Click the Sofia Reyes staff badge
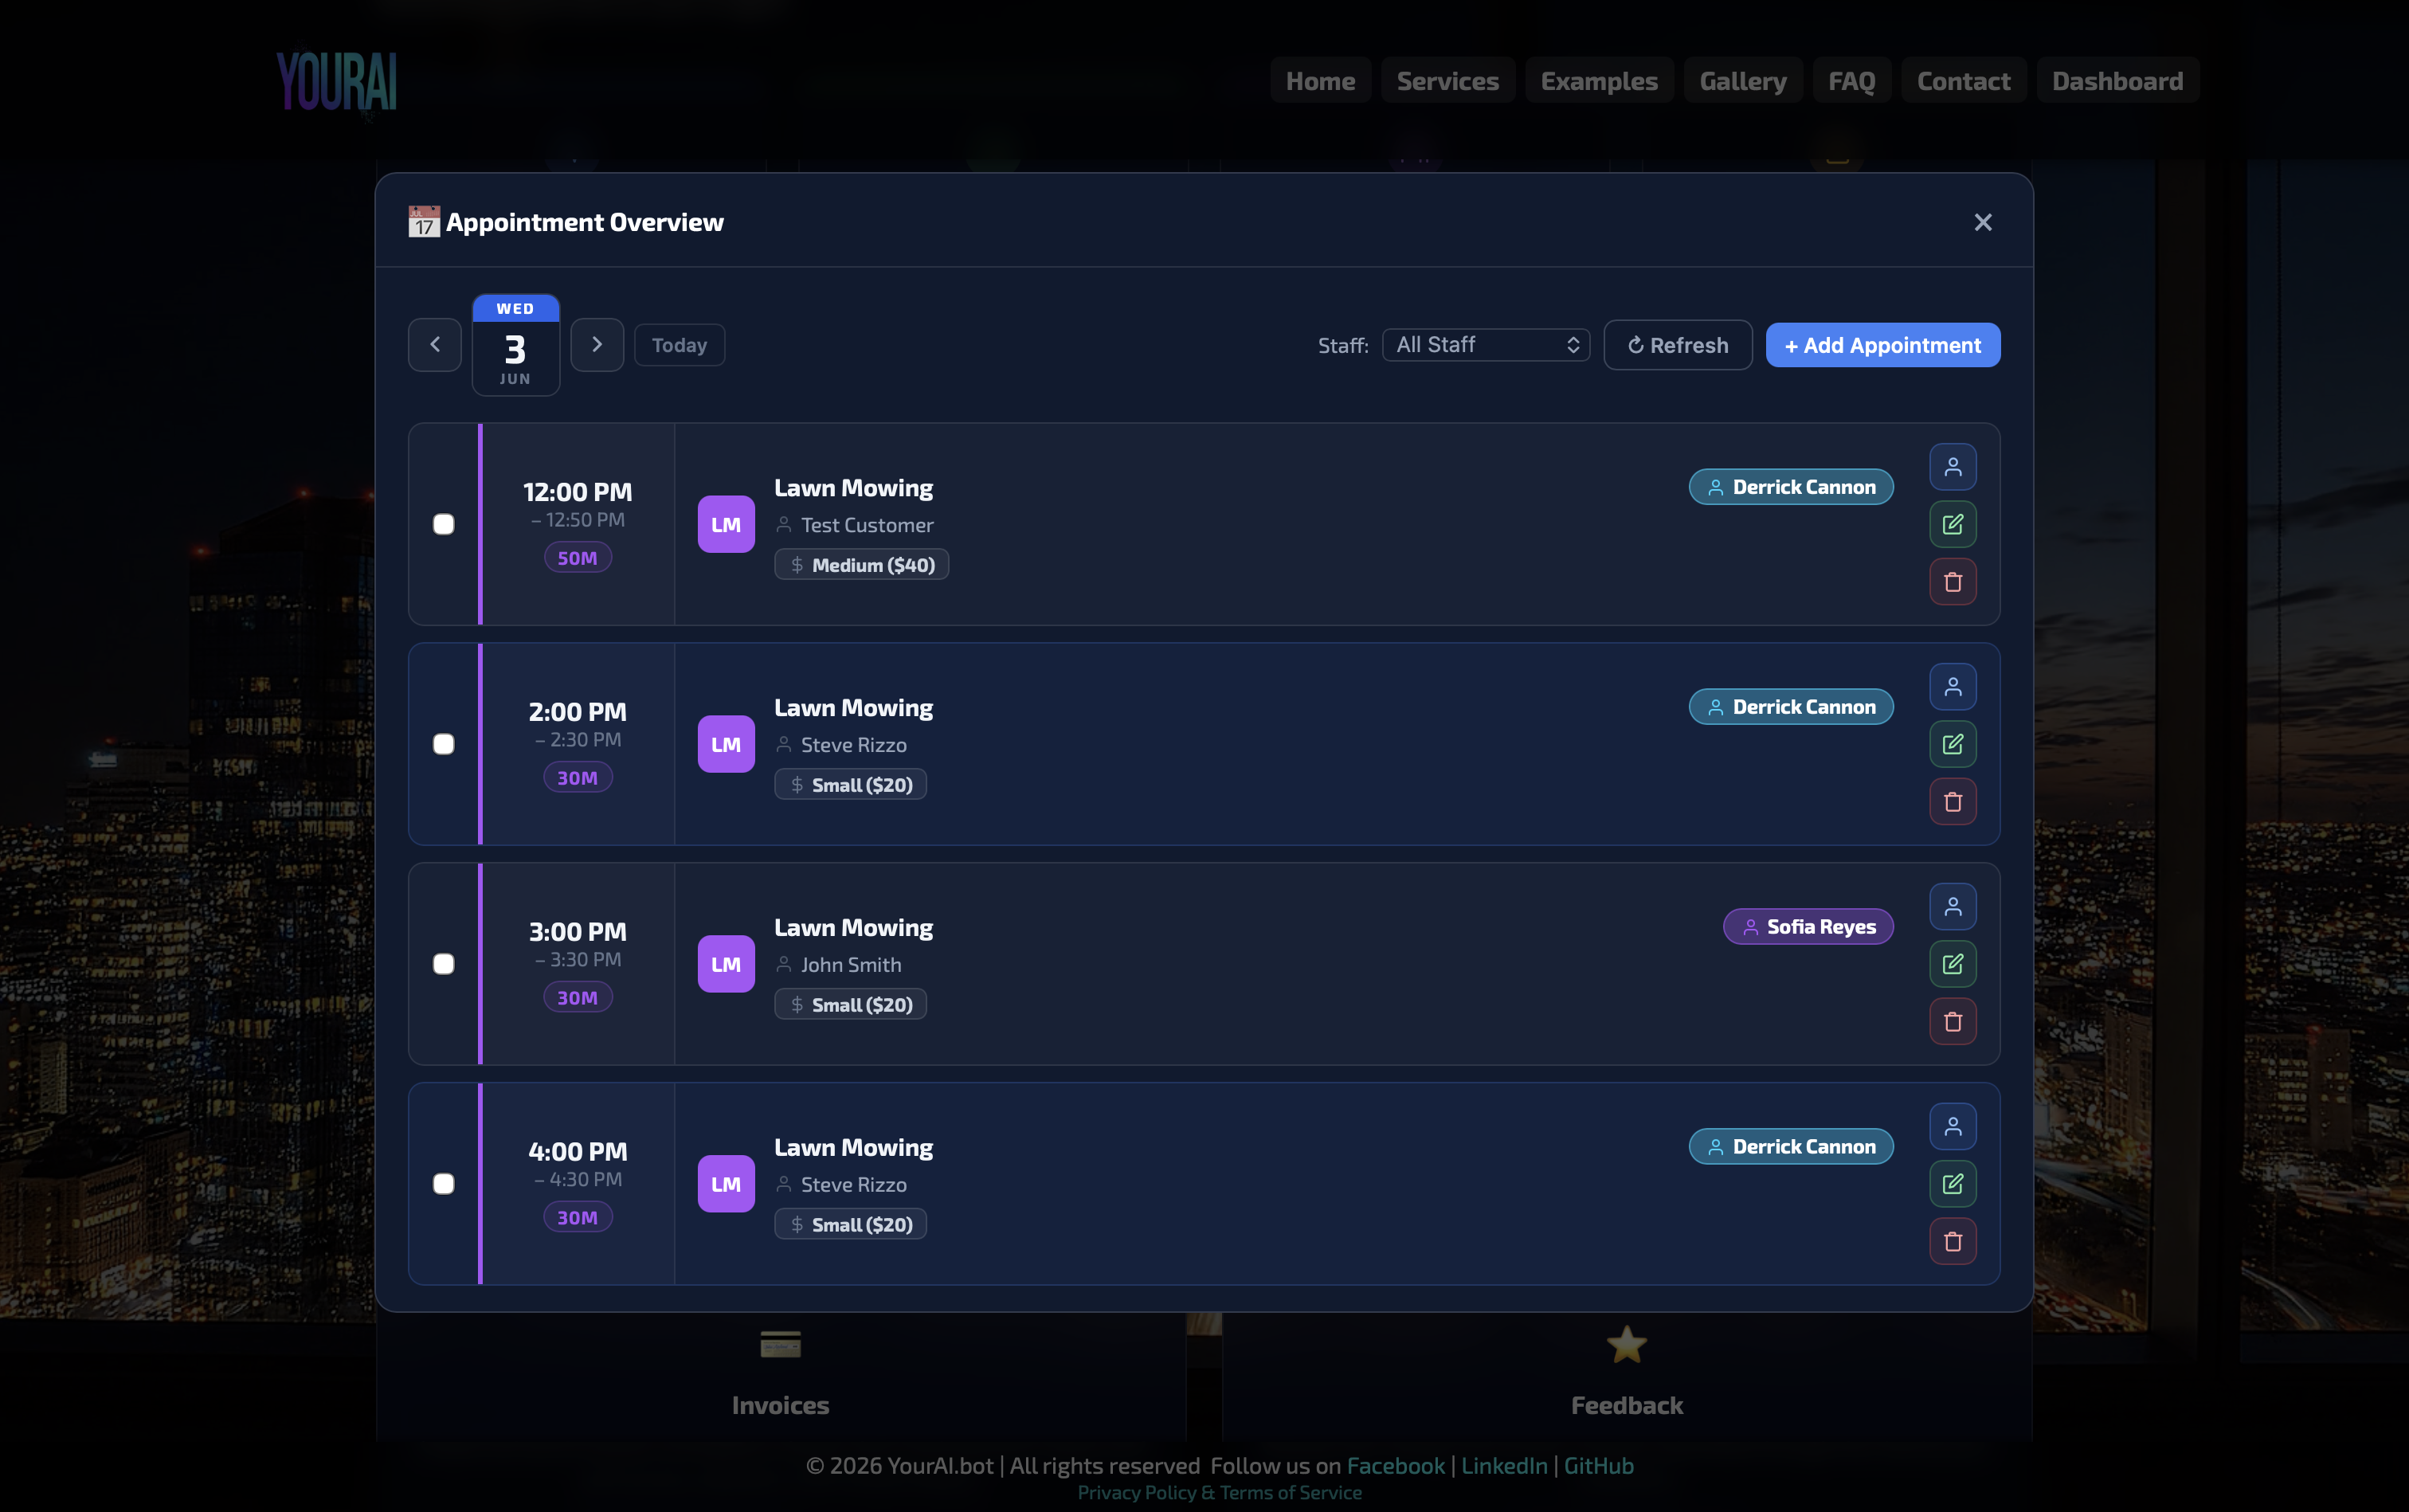2409x1512 pixels. pos(1807,927)
